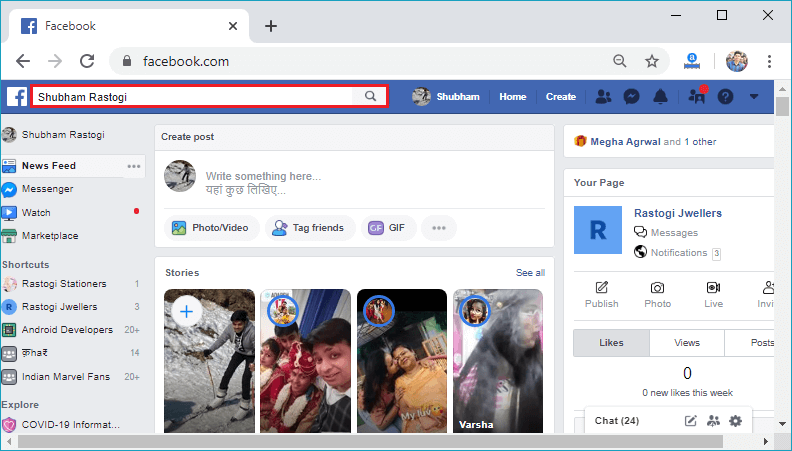Click the browser extension icon
The width and height of the screenshot is (792, 451).
click(692, 61)
